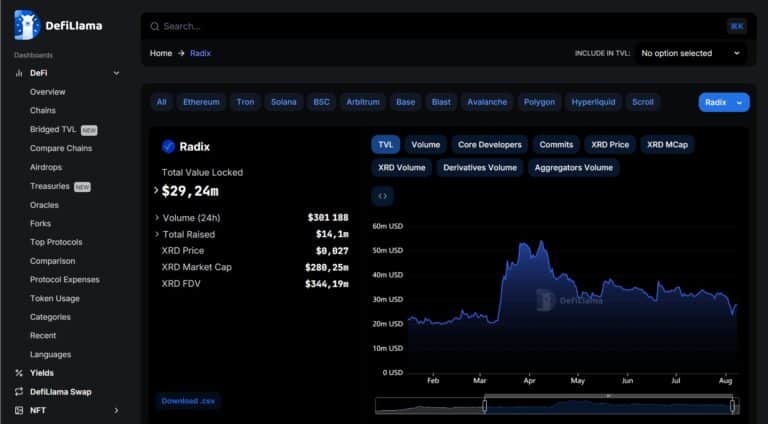Click the NFT sidebar icon
Image resolution: width=768 pixels, height=424 pixels.
click(x=19, y=410)
